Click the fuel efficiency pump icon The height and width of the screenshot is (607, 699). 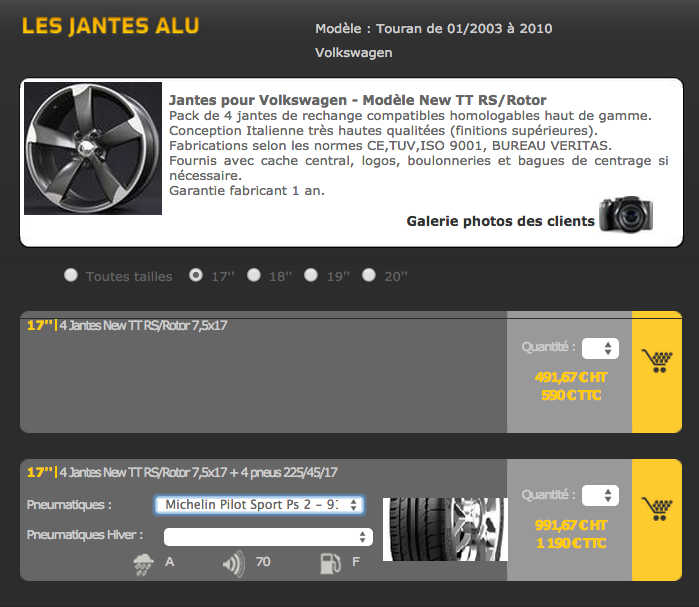click(330, 563)
